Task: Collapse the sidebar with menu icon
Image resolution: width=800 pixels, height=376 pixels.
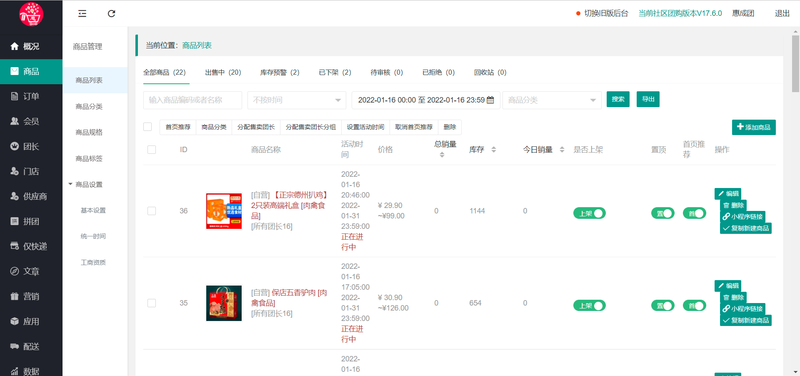Action: click(82, 14)
